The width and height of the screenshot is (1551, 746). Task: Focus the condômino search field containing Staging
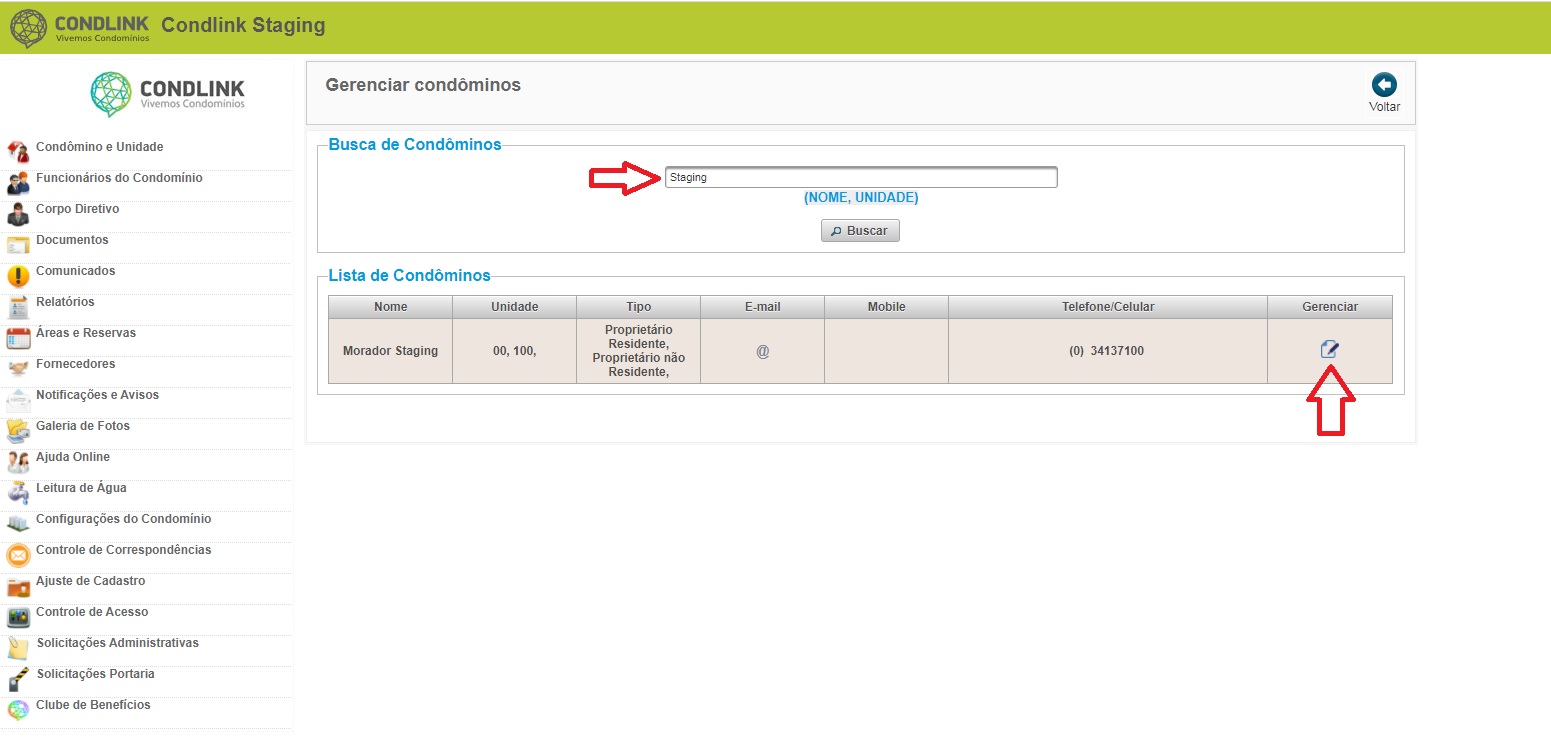tap(861, 177)
